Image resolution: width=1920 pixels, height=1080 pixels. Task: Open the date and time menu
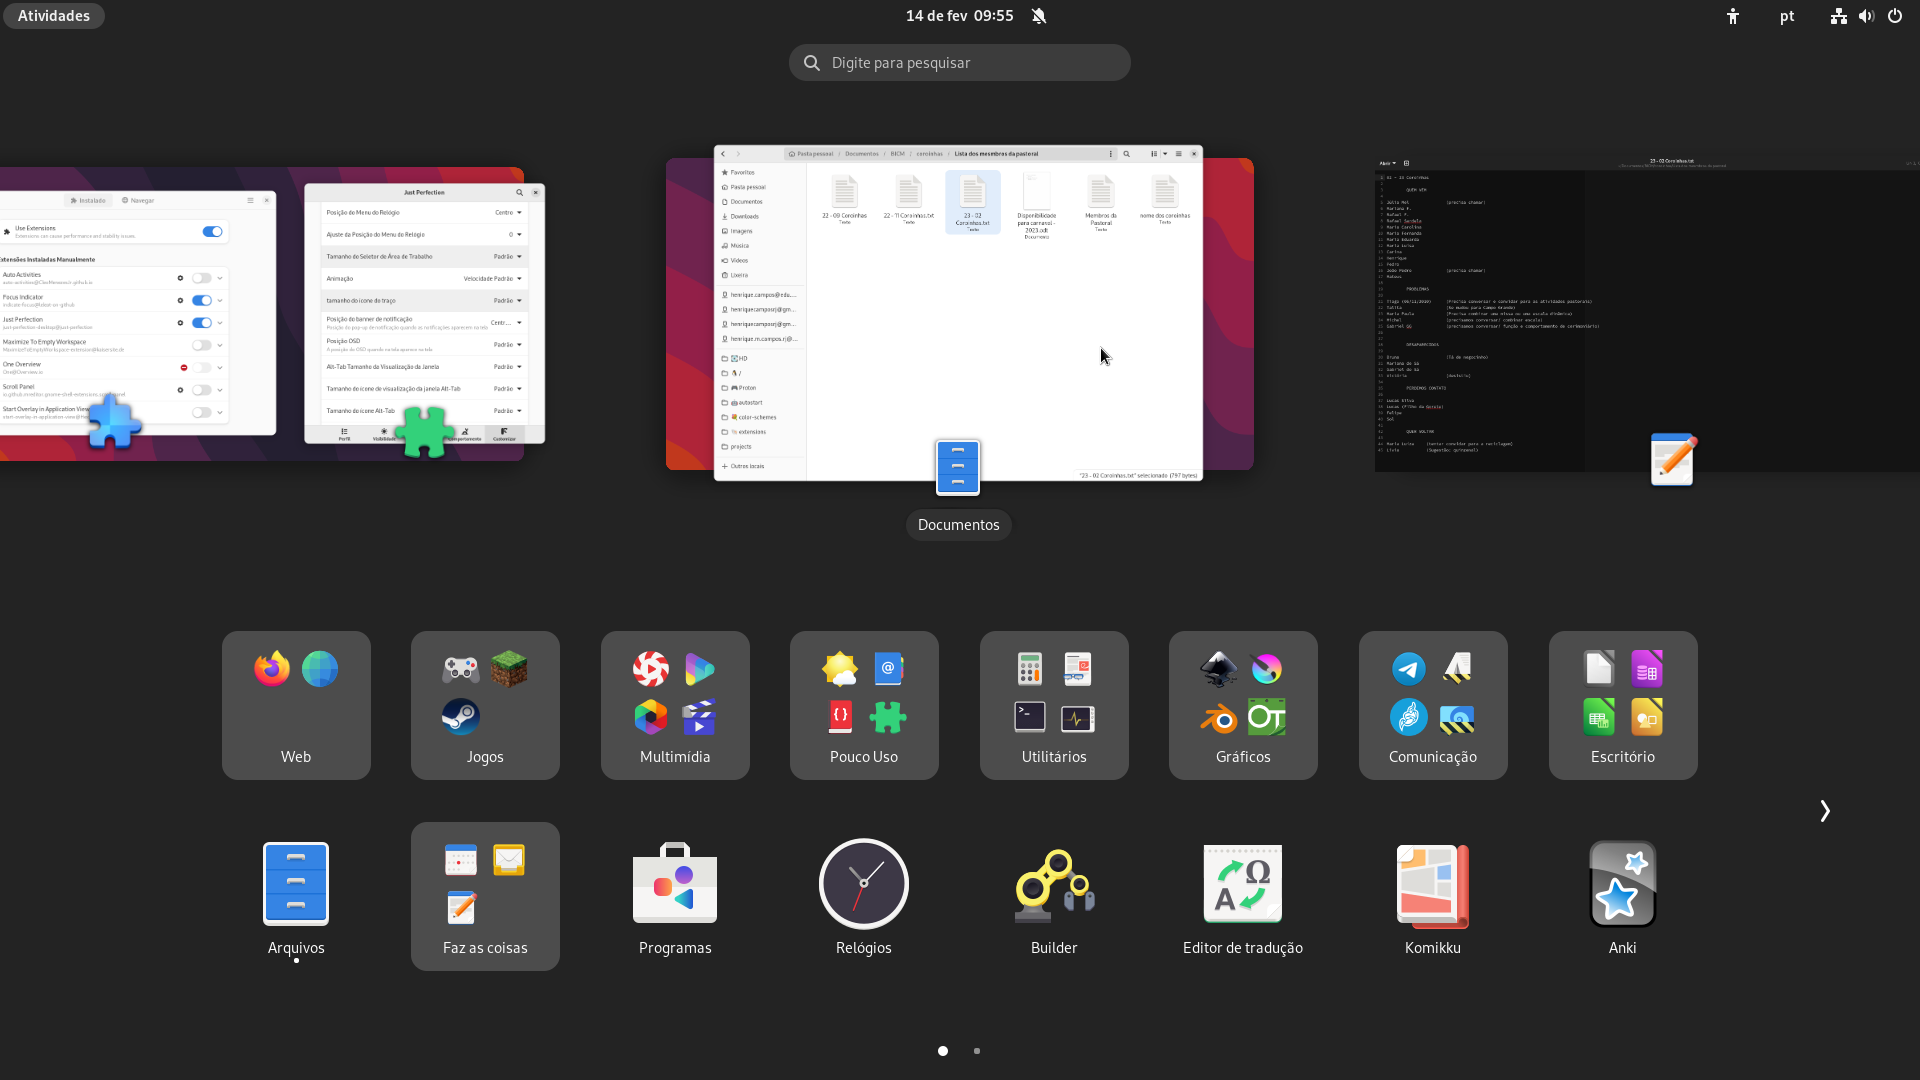(x=958, y=16)
